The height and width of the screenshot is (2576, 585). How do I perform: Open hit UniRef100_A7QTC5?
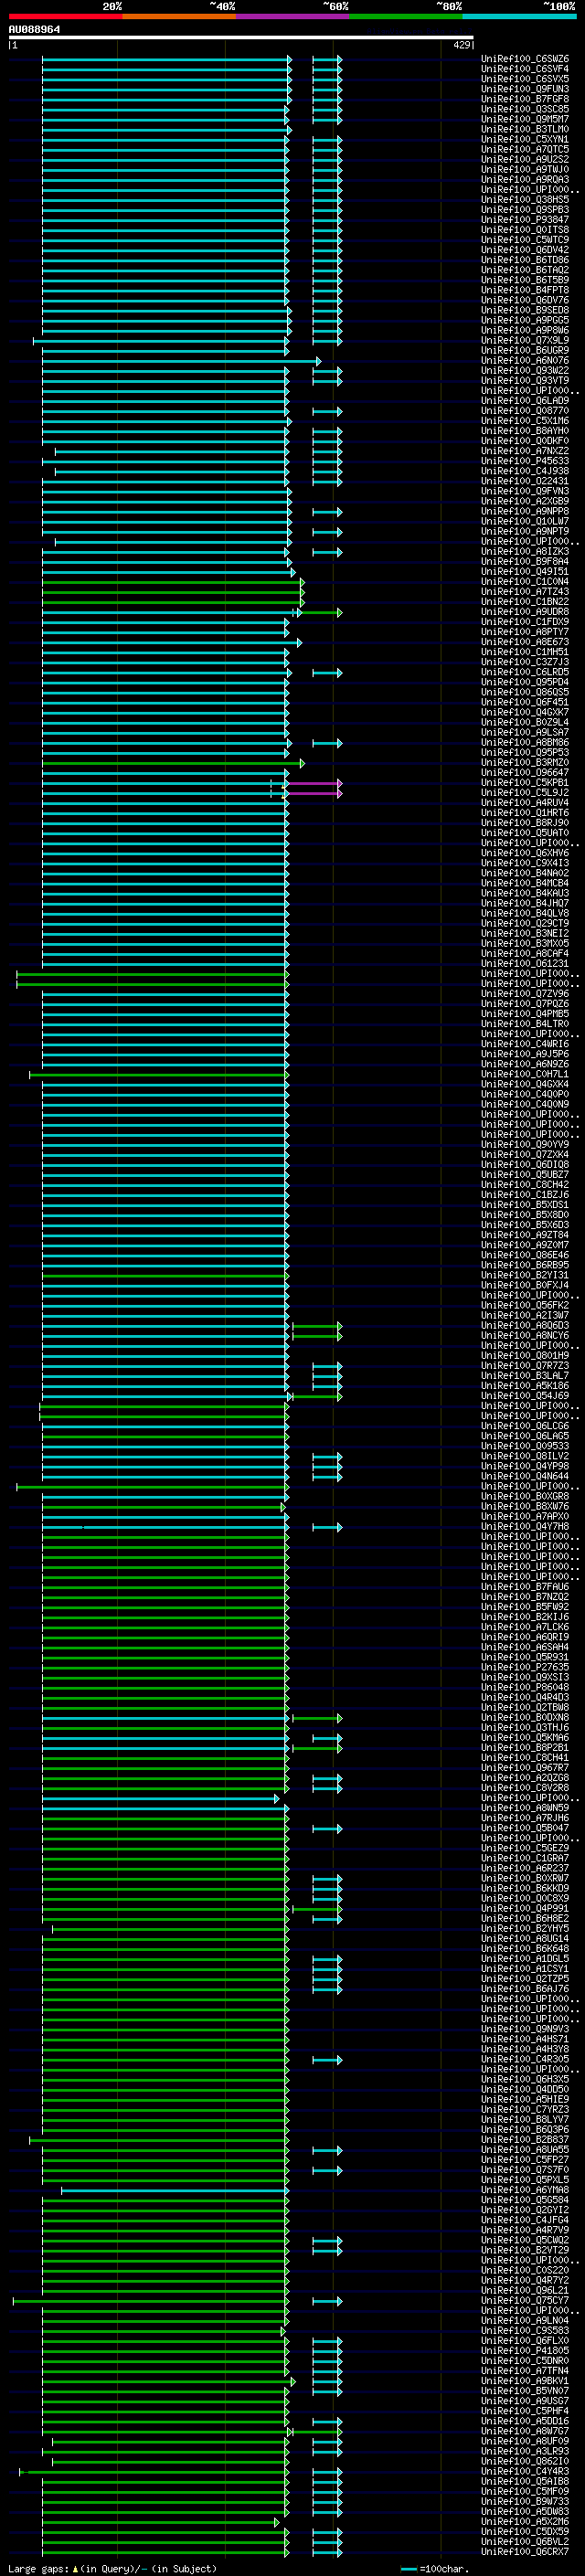pos(525,149)
